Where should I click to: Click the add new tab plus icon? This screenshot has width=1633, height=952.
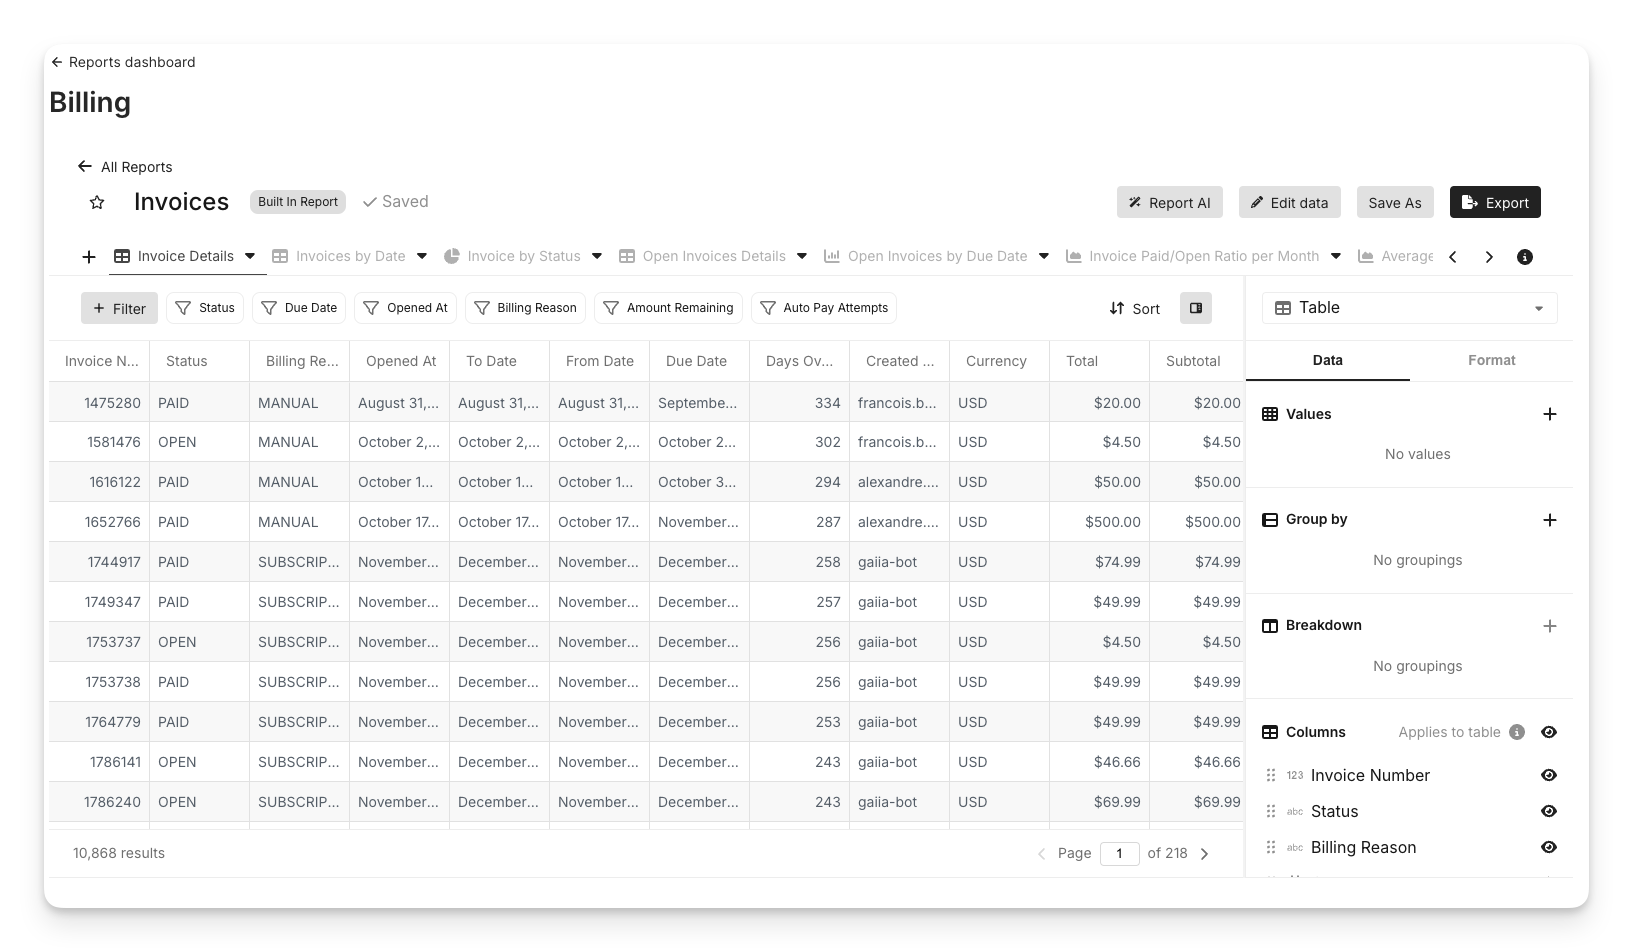(x=89, y=257)
